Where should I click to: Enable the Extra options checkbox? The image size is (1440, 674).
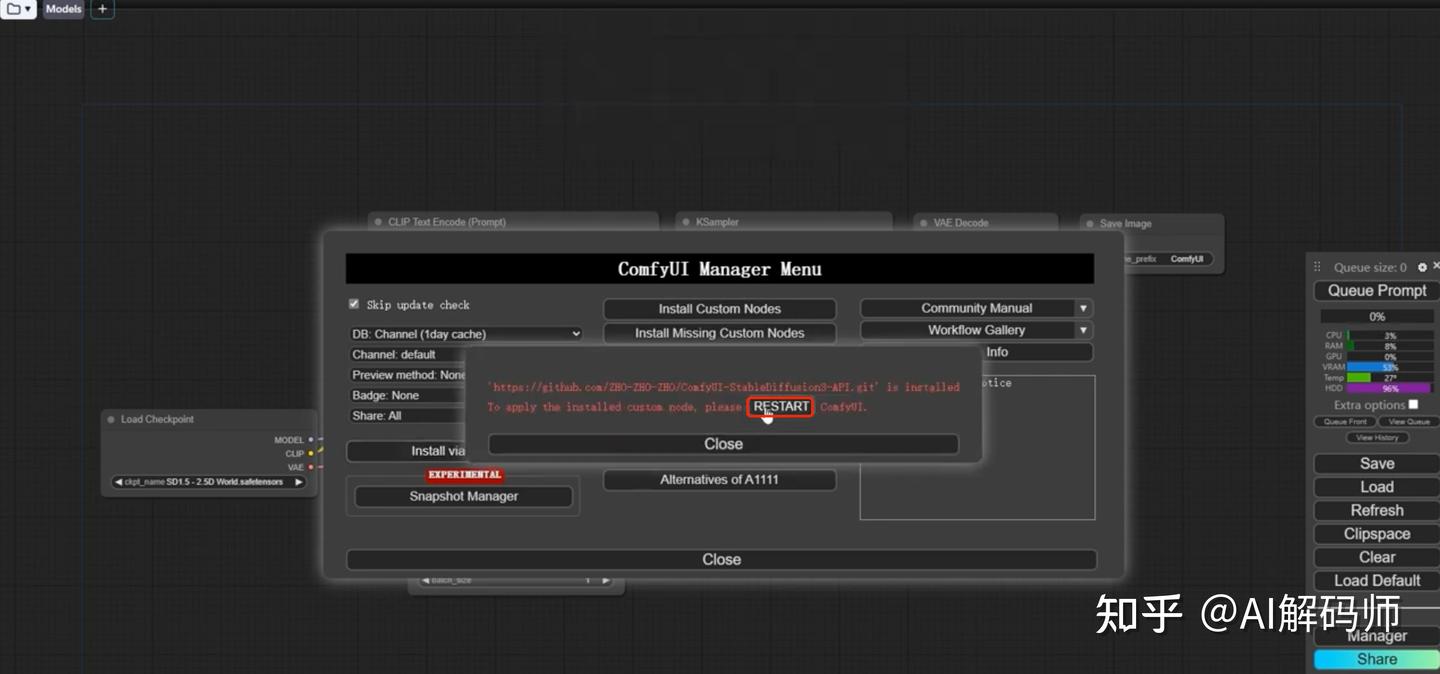click(1414, 404)
